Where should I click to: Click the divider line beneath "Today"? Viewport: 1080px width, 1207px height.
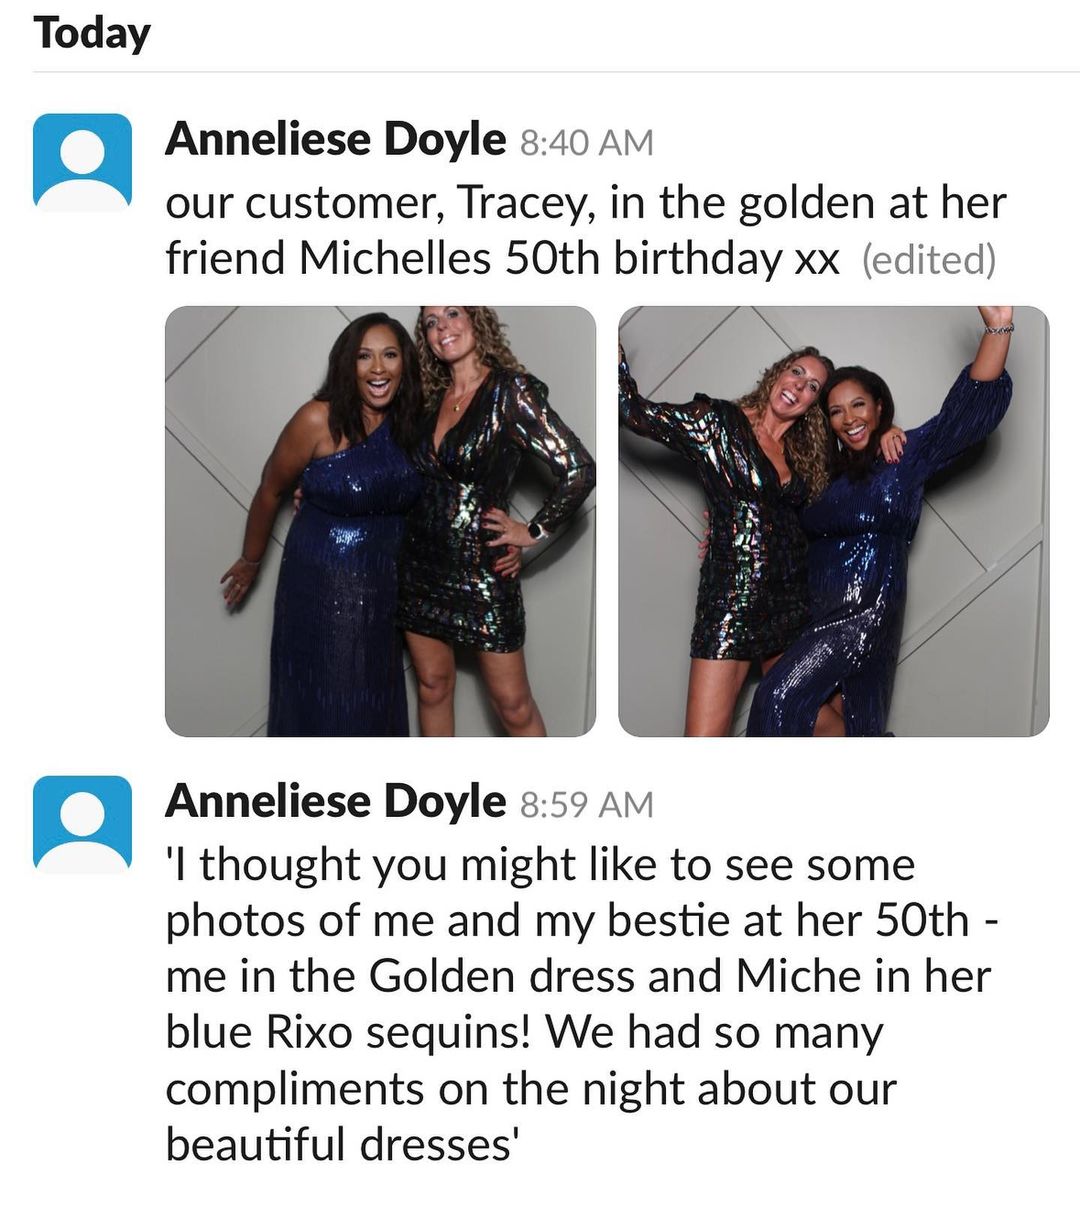(556, 72)
